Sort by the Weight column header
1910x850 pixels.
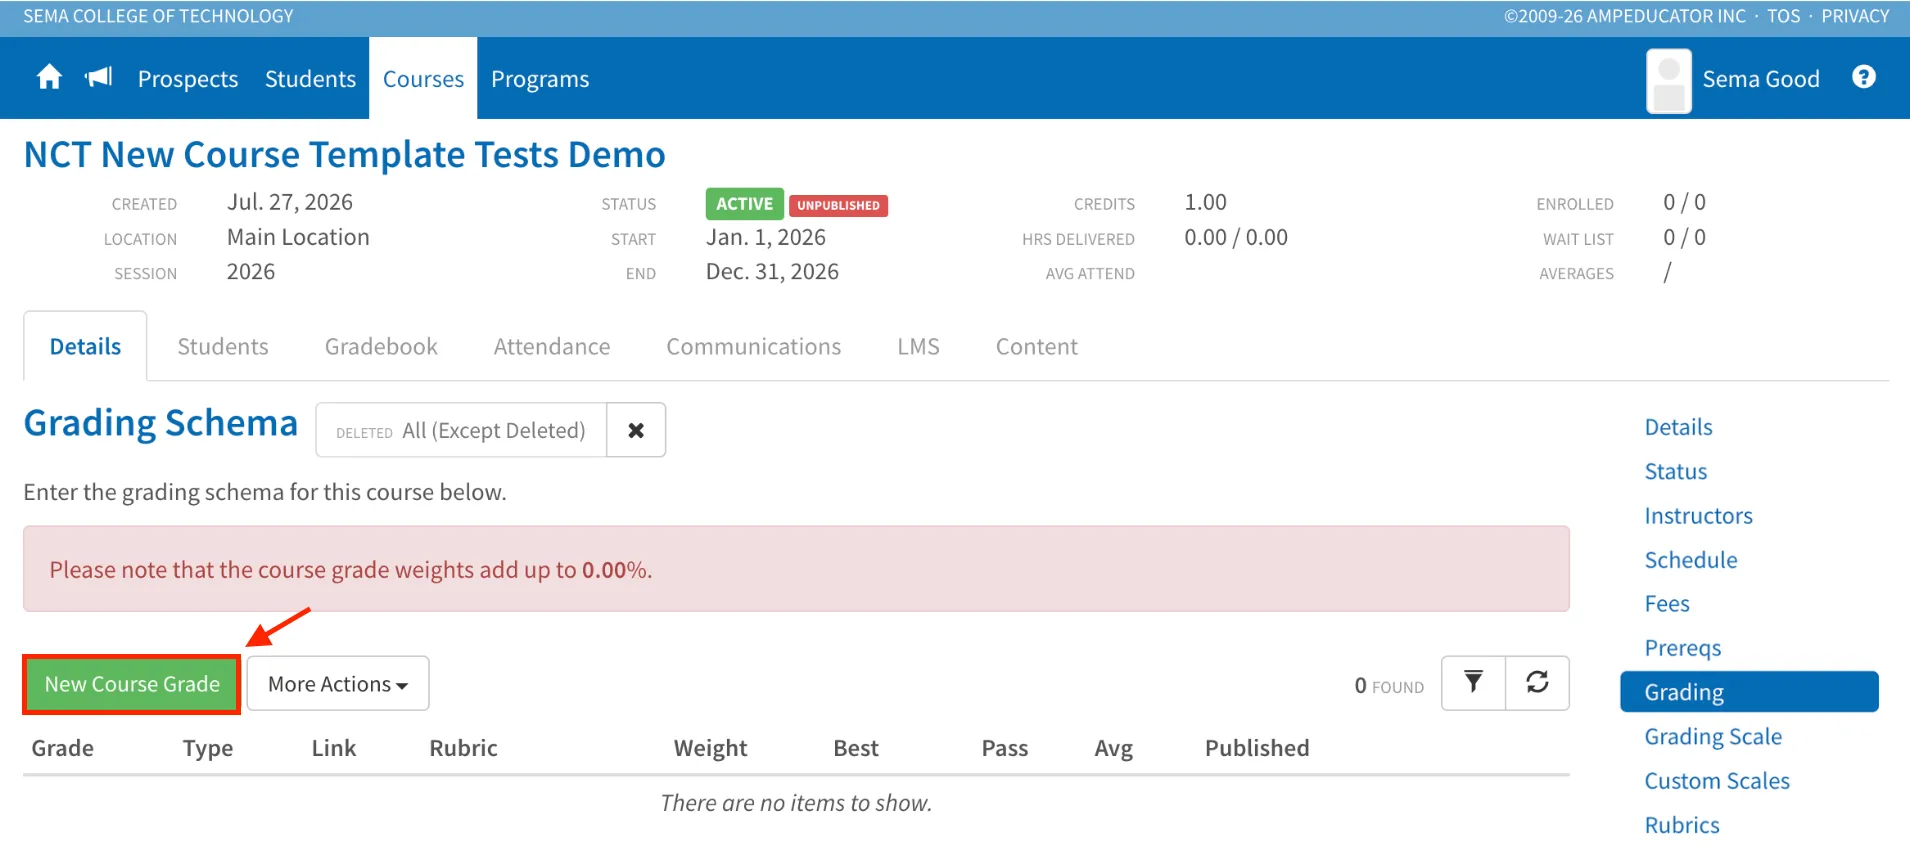(710, 748)
